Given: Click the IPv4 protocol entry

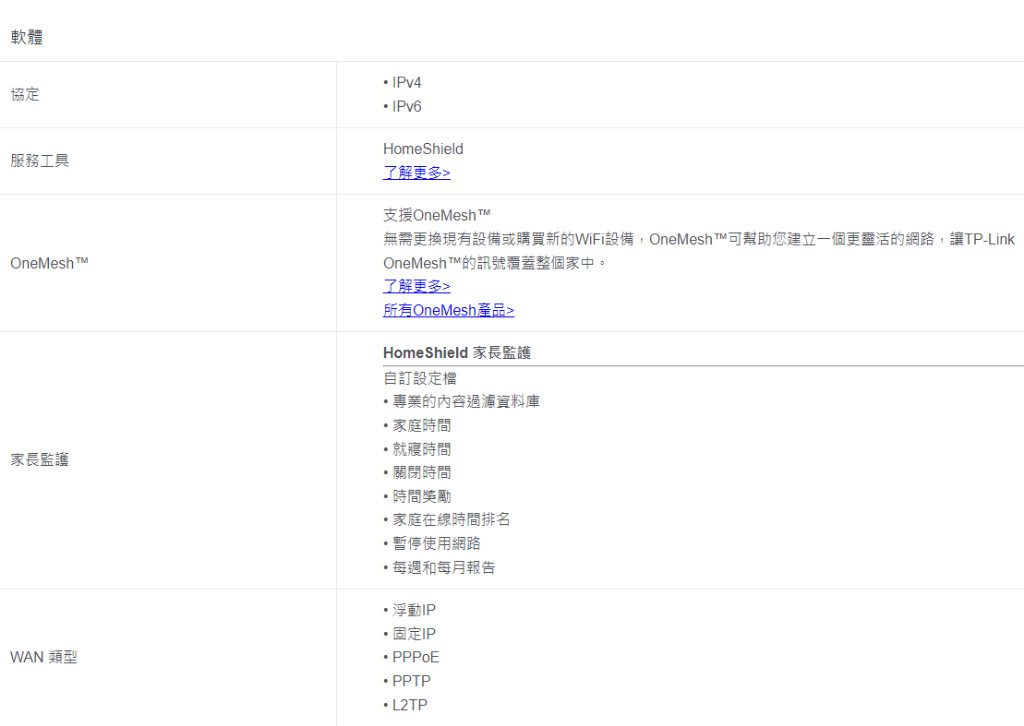Looking at the screenshot, I should tap(406, 83).
